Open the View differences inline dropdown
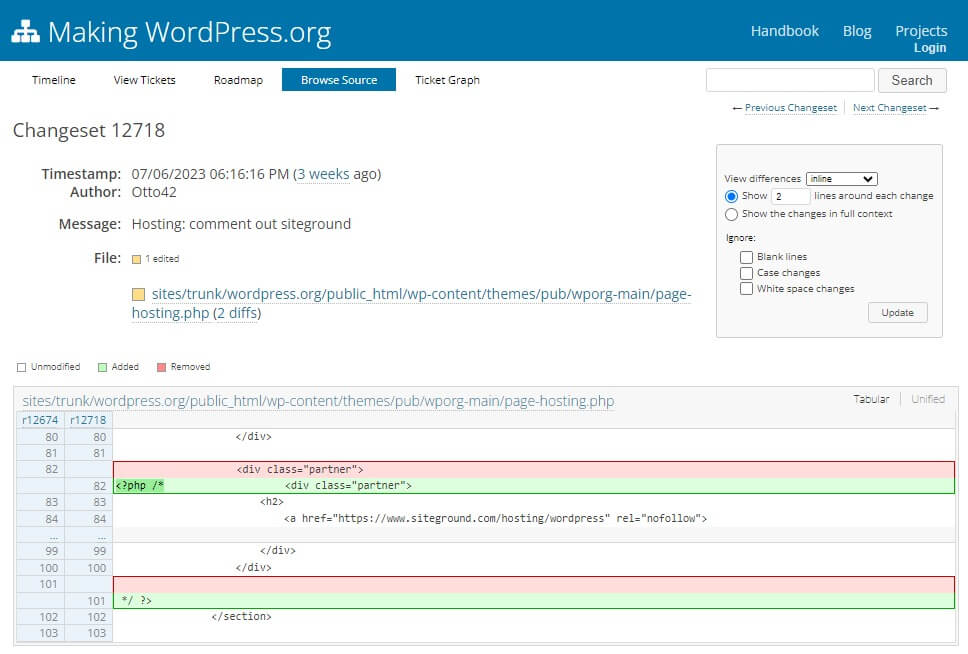Image resolution: width=968 pixels, height=654 pixels. pyautogui.click(x=841, y=179)
